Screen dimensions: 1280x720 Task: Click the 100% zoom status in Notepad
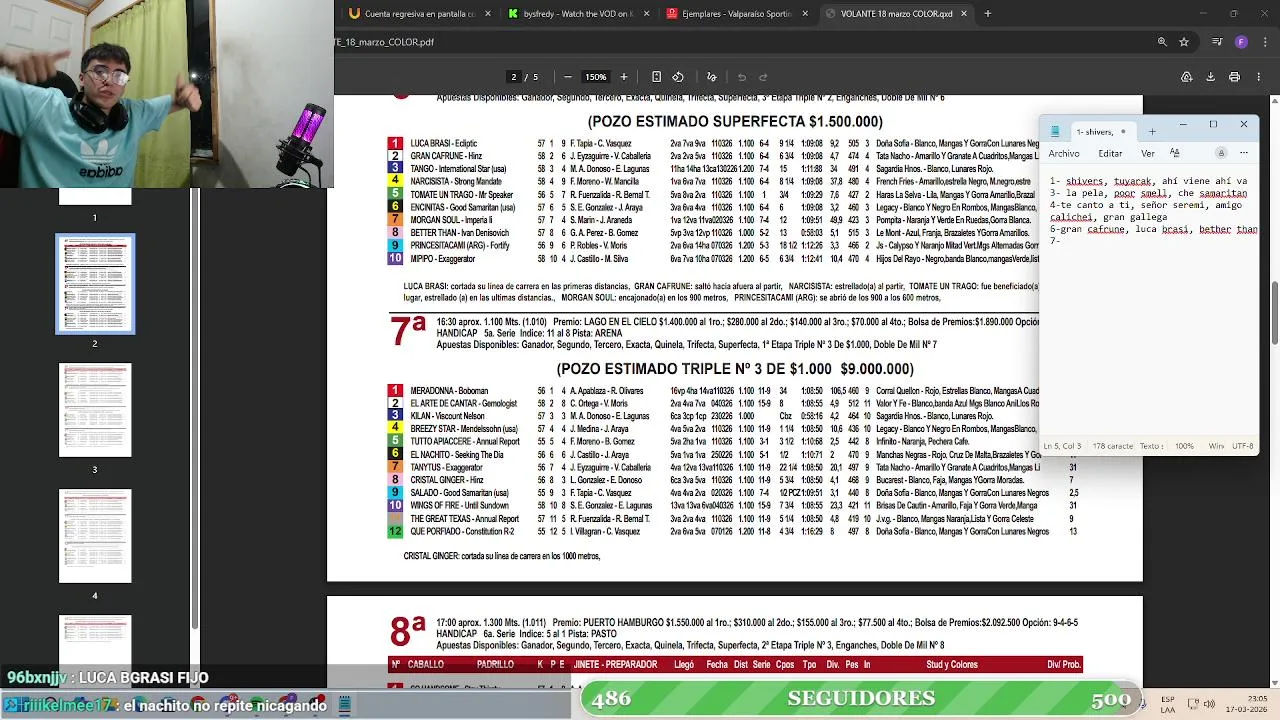click(x=1184, y=446)
